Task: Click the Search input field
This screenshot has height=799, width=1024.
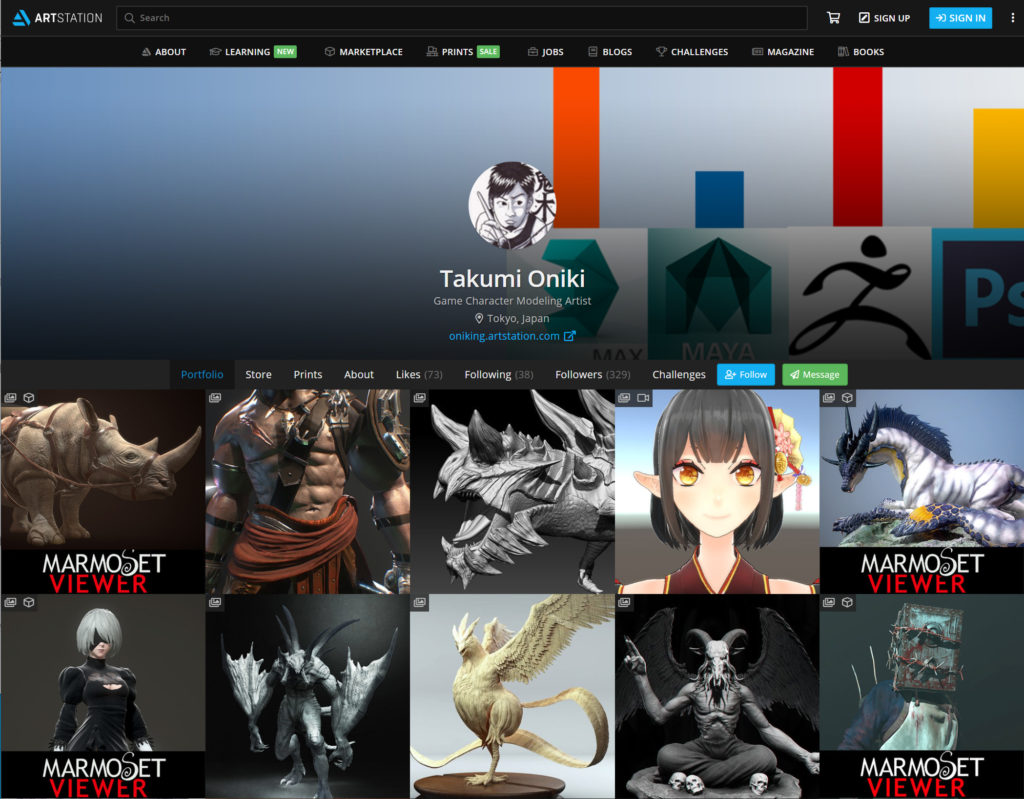Action: 461,18
